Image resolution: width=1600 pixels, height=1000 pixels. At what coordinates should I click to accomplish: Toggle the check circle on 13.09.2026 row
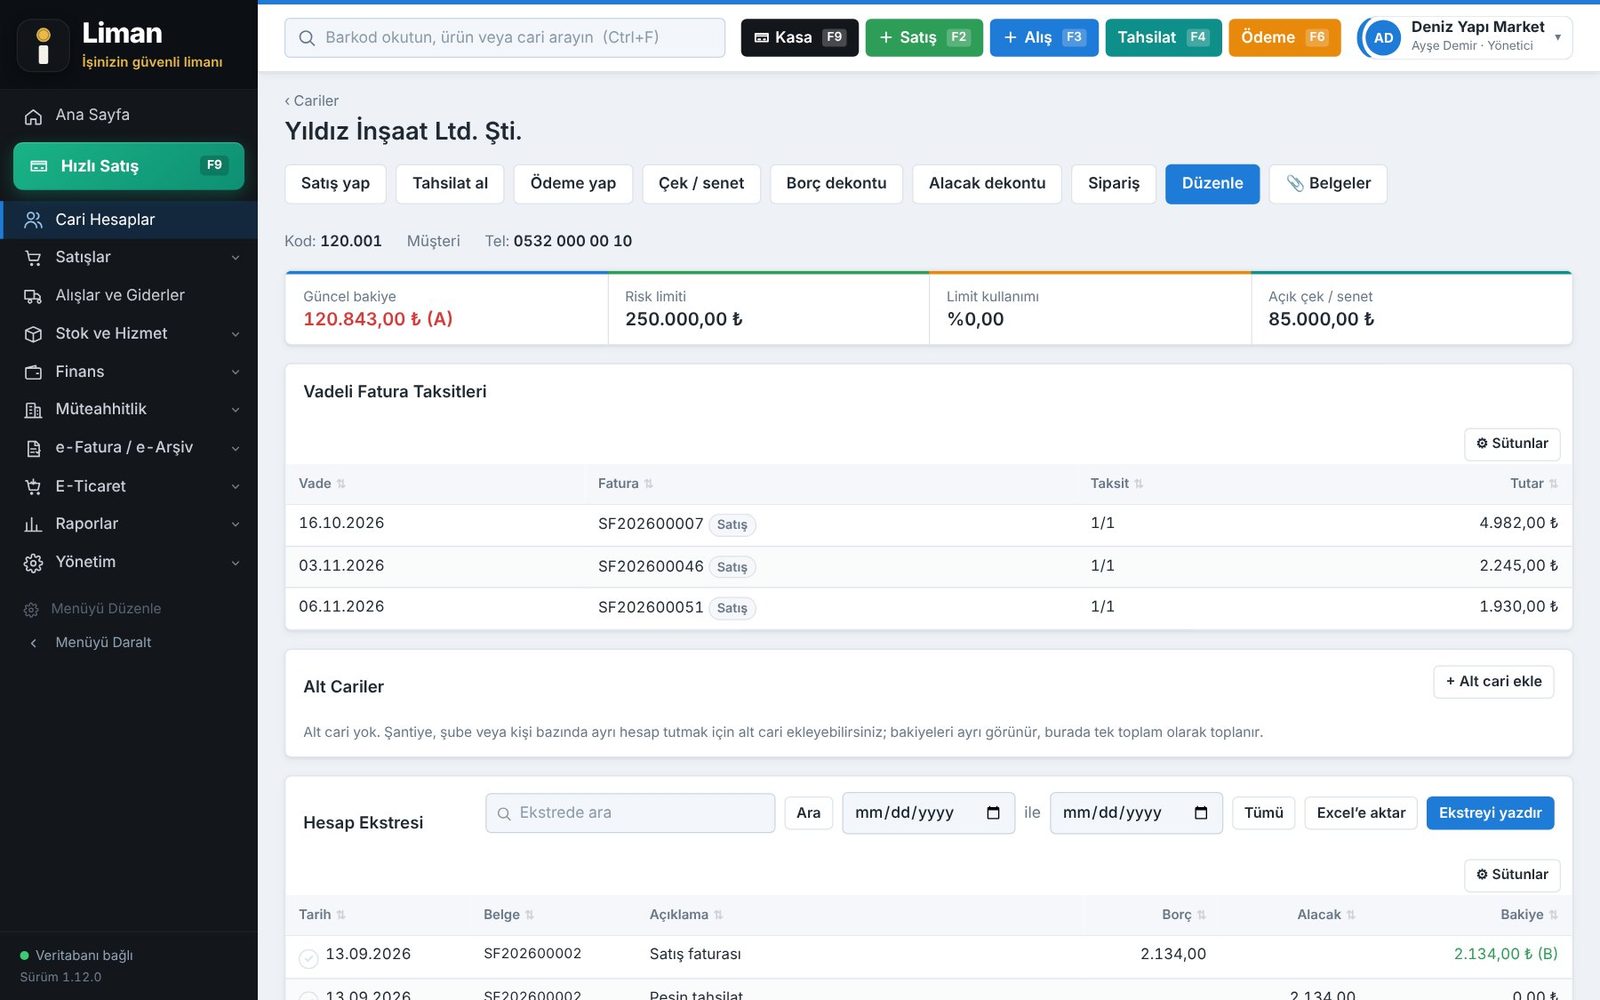309,958
